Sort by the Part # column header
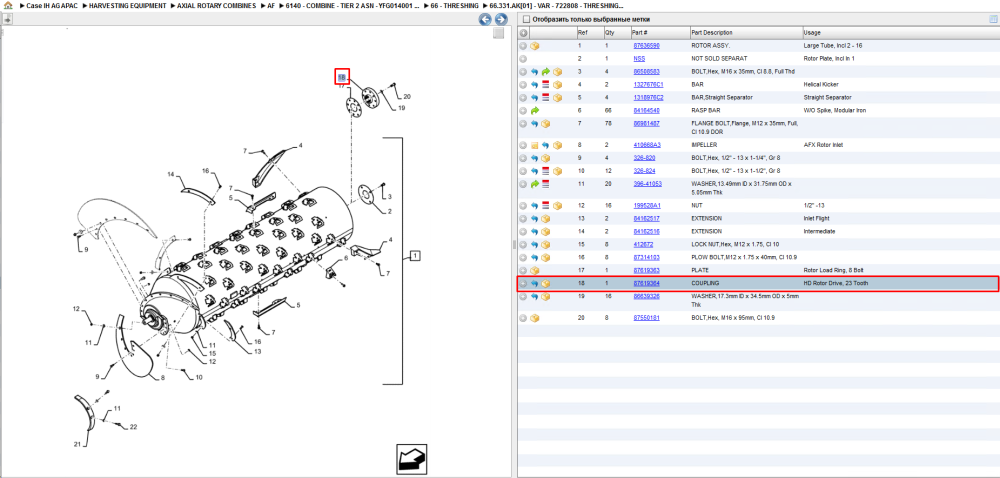Image resolution: width=1000 pixels, height=478 pixels. click(x=640, y=33)
